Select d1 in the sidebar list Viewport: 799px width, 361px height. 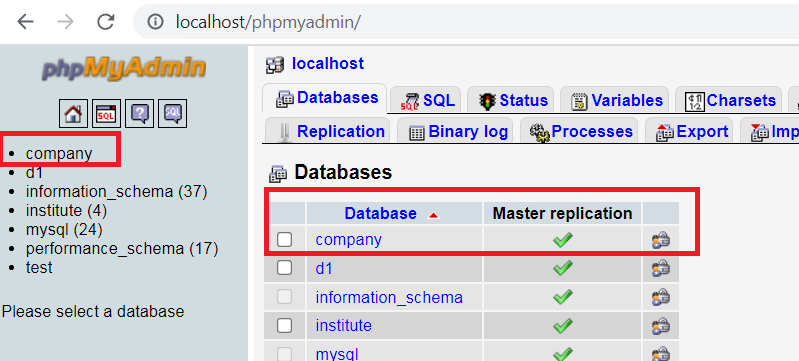[35, 173]
